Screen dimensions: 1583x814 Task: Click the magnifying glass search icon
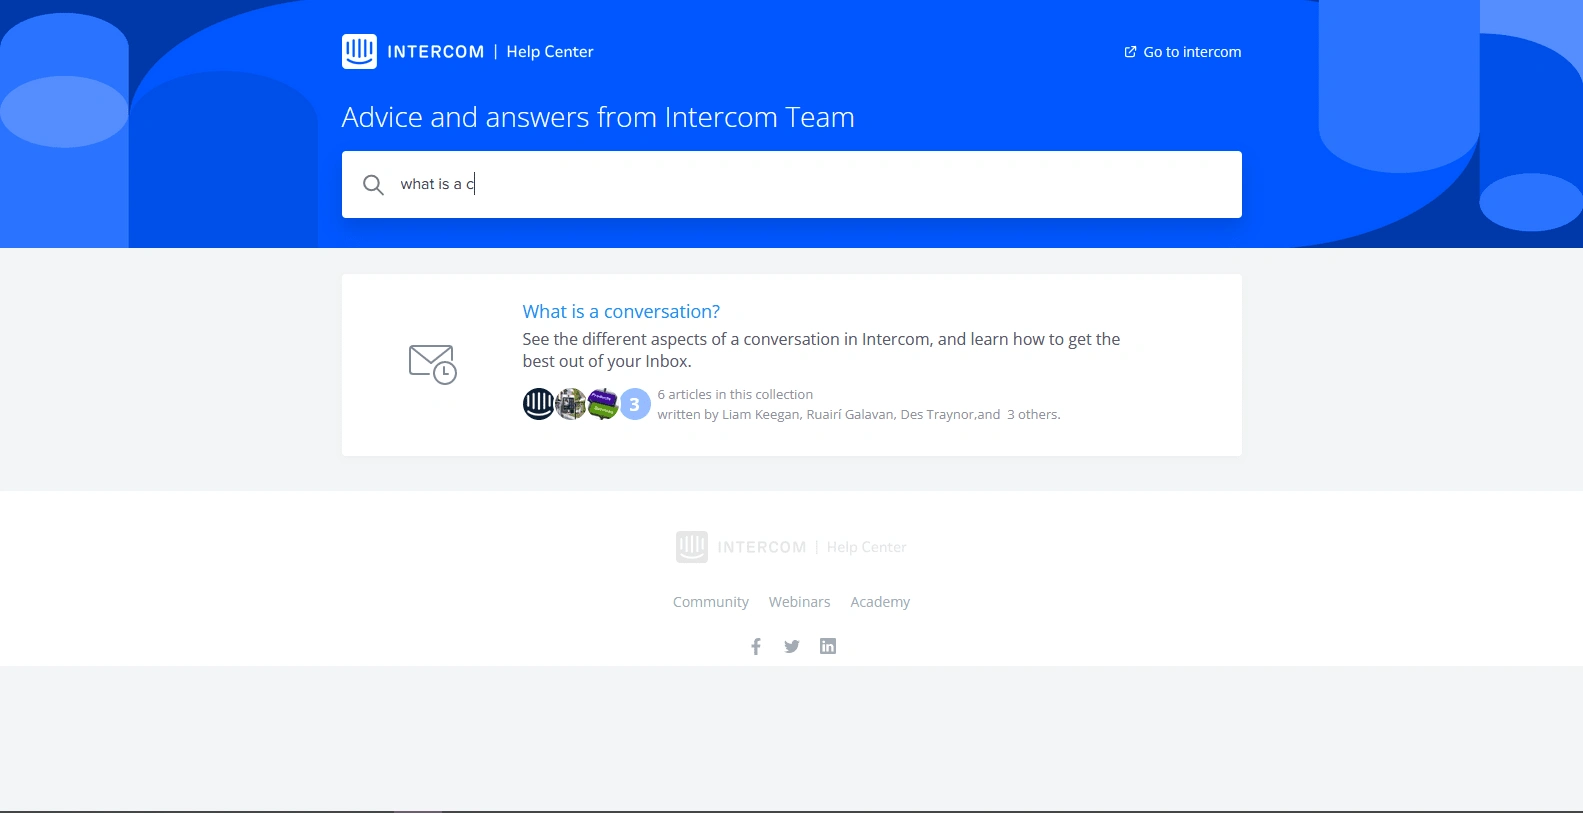click(x=373, y=185)
